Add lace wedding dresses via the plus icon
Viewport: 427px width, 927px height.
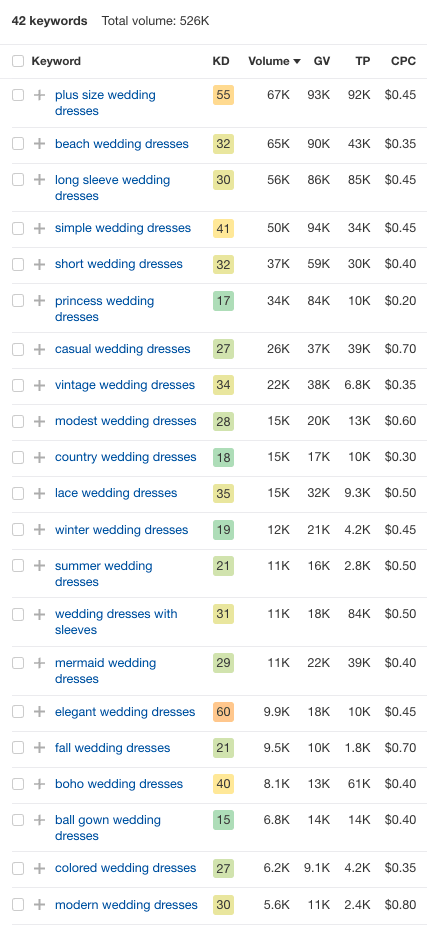point(39,493)
